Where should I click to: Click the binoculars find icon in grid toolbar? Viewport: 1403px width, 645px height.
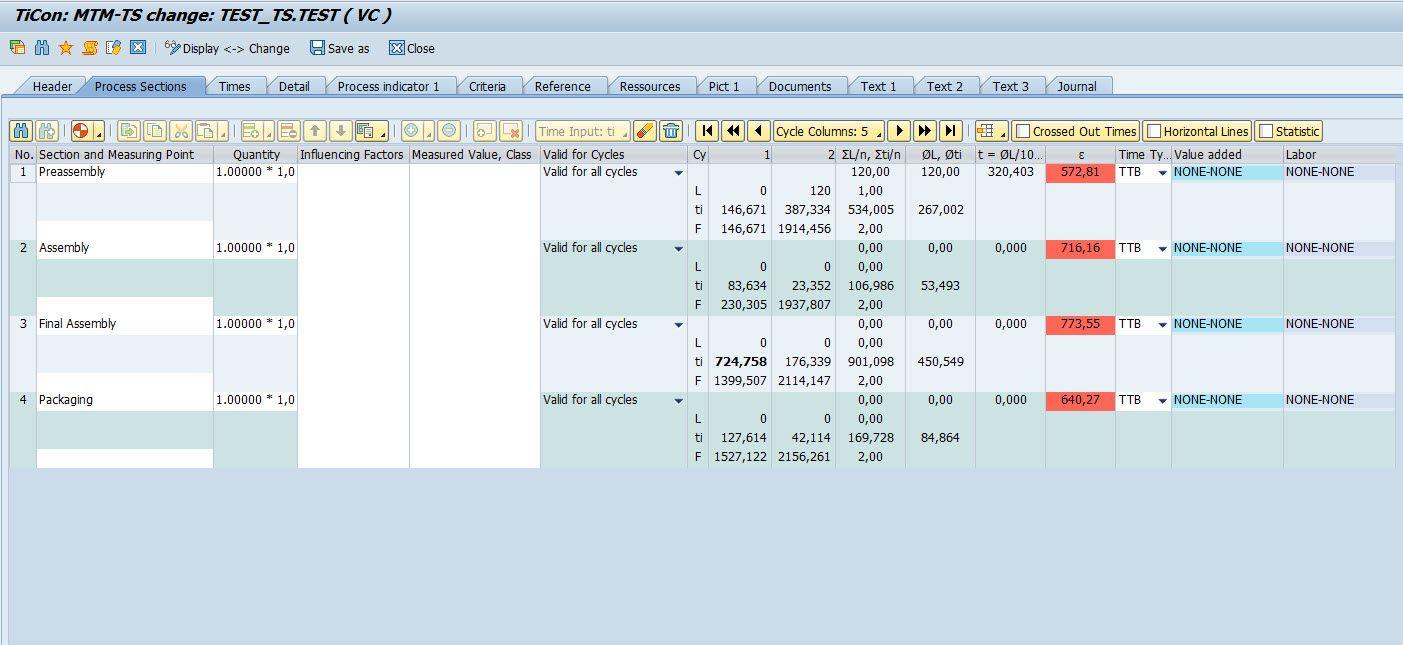click(x=21, y=131)
